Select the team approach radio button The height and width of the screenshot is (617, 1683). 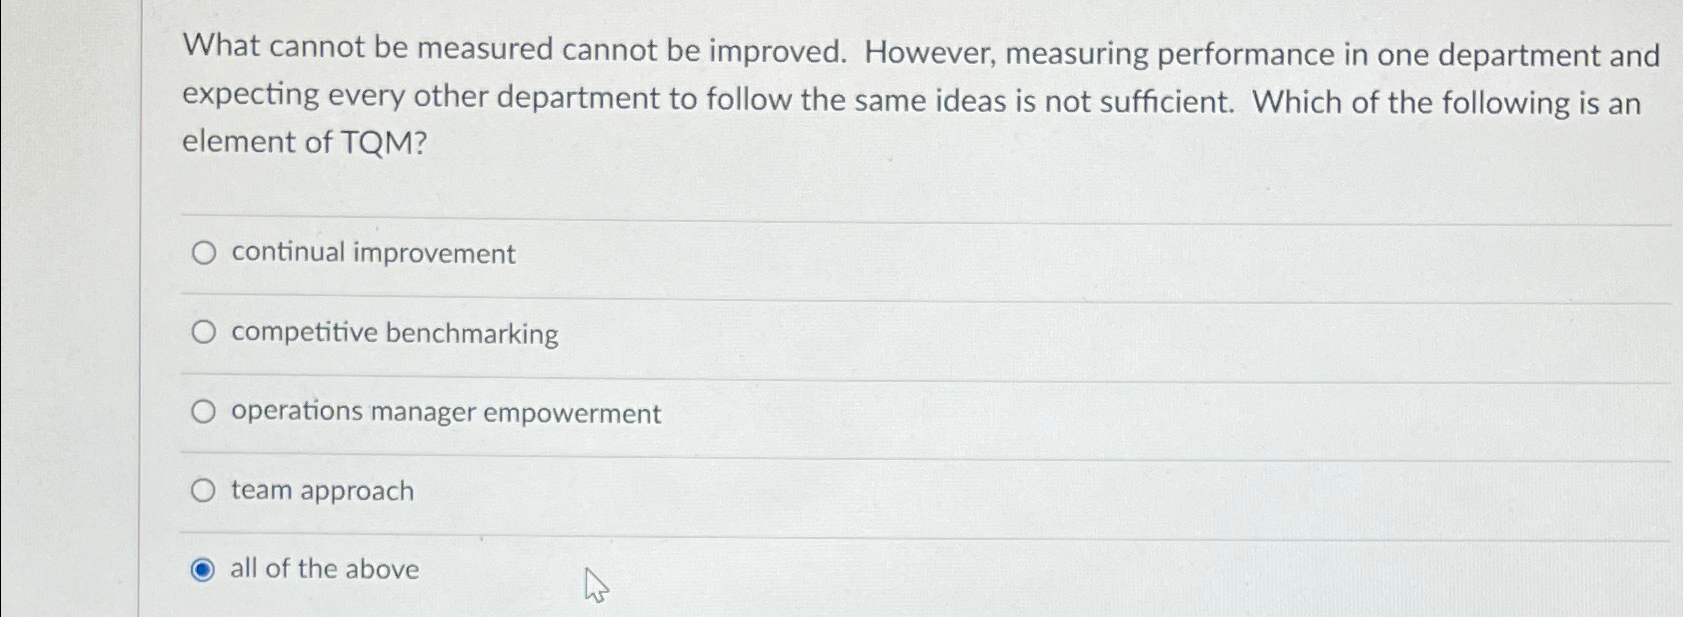click(x=205, y=490)
